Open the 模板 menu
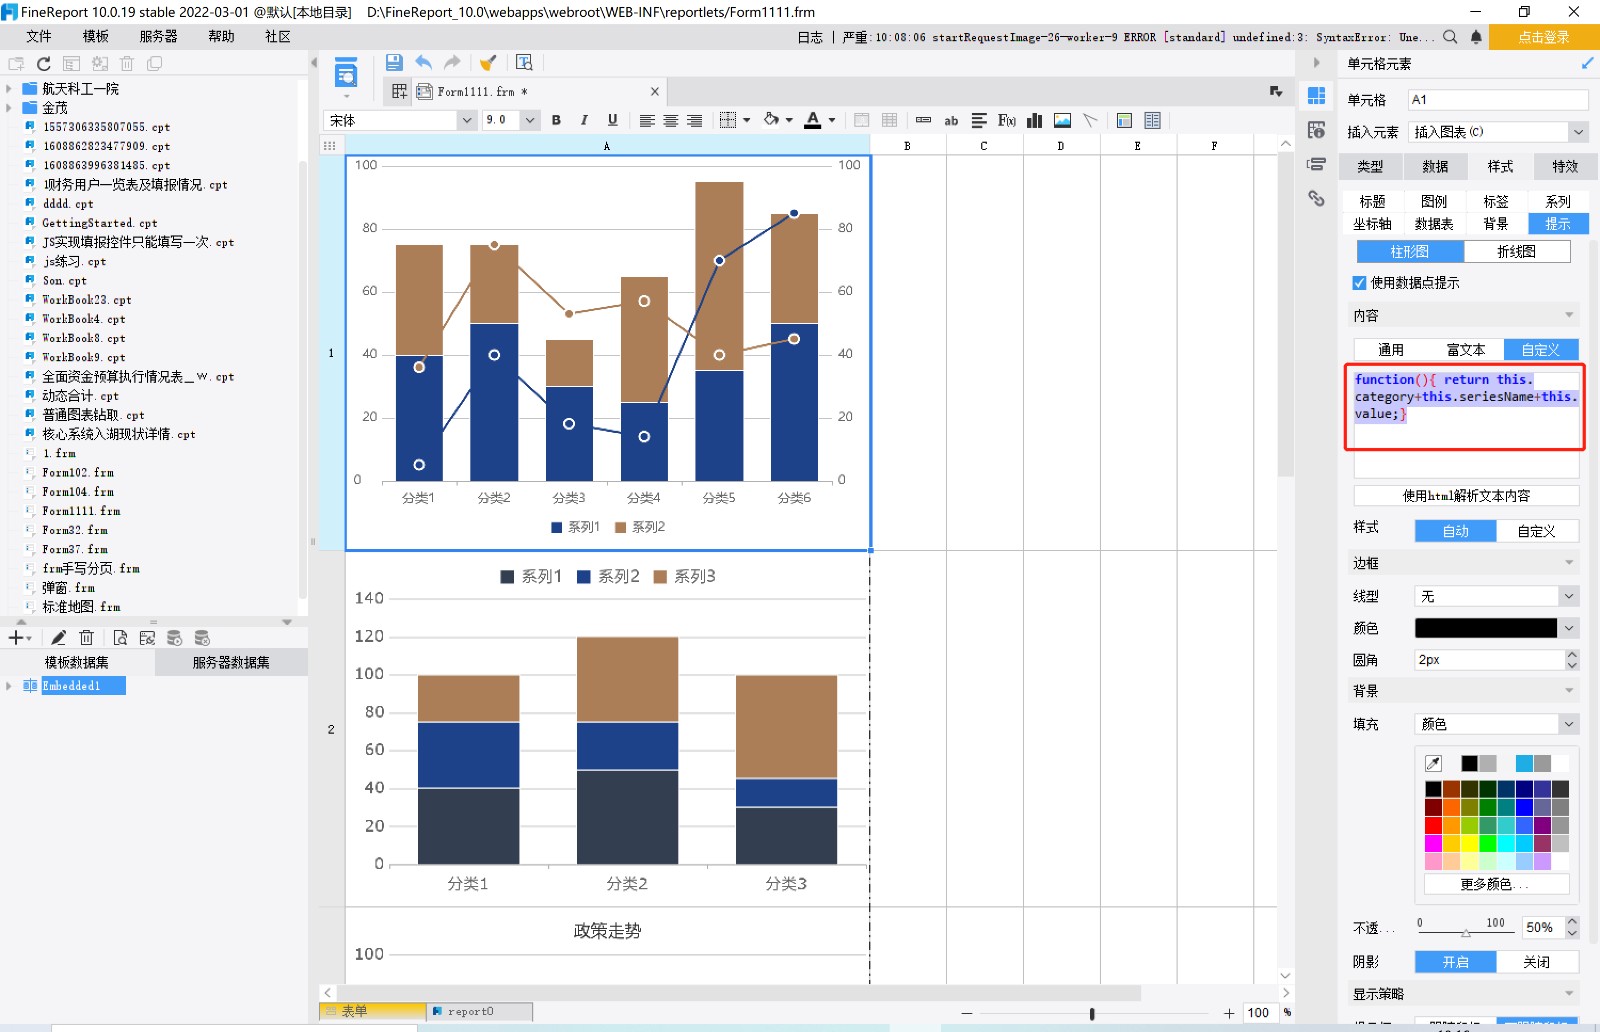The image size is (1600, 1032). pos(96,37)
